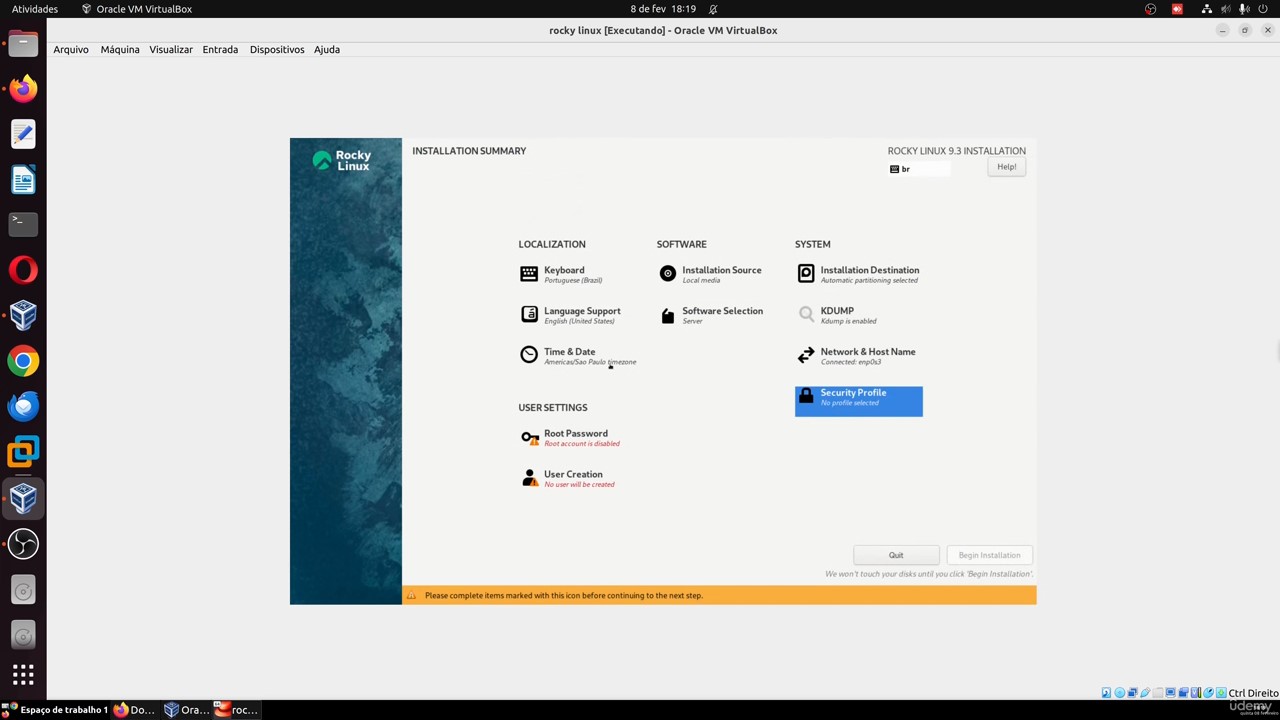Open OBS Studio from the dock
This screenshot has height=720, width=1280.
click(23, 543)
